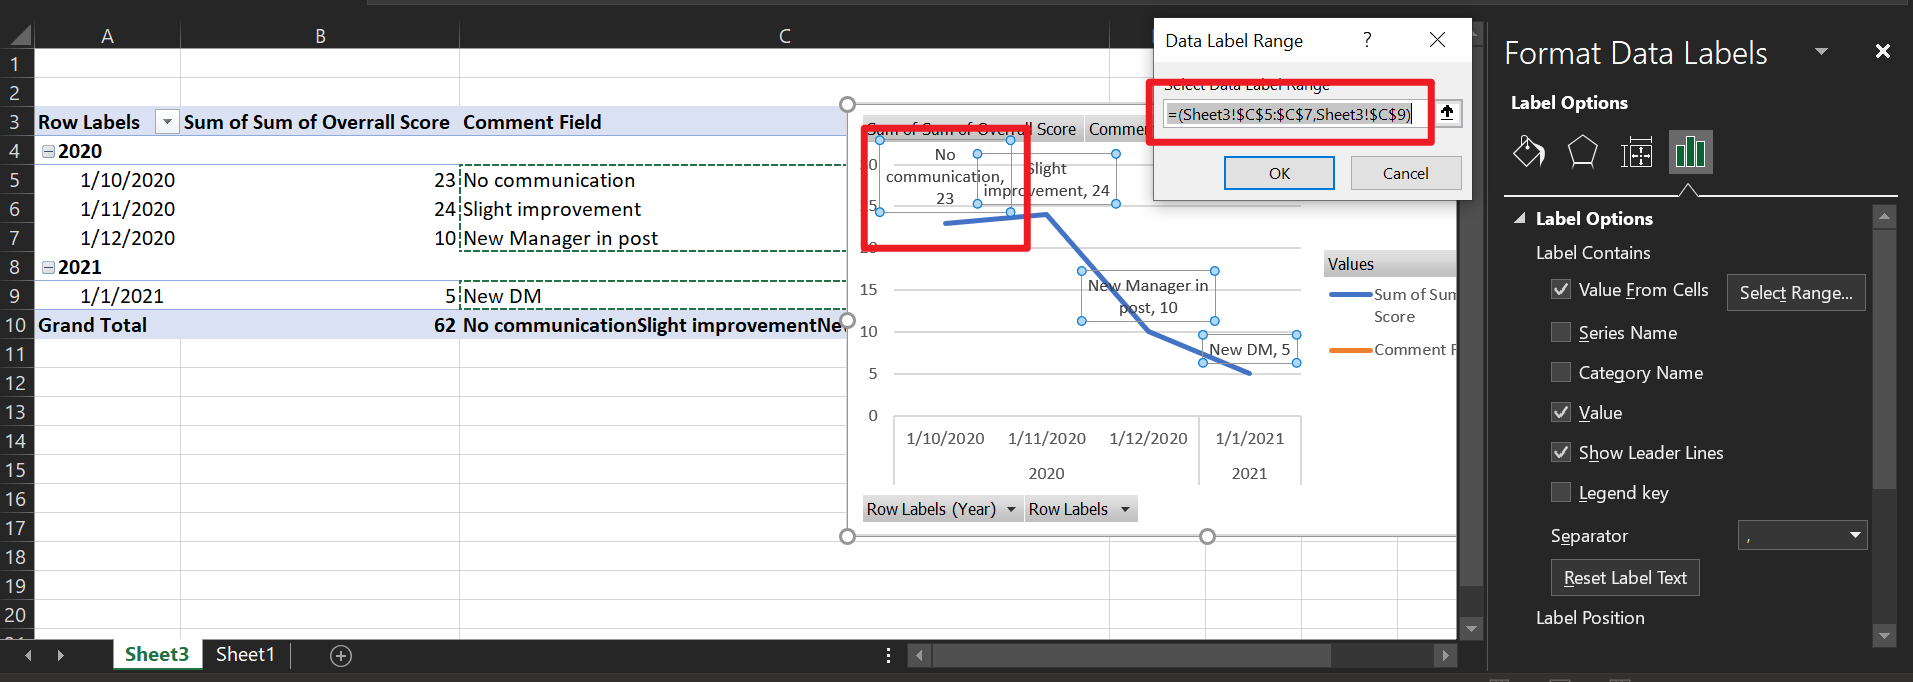1913x682 pixels.
Task: Click the collapse dialog range selector arrow
Action: [1447, 113]
